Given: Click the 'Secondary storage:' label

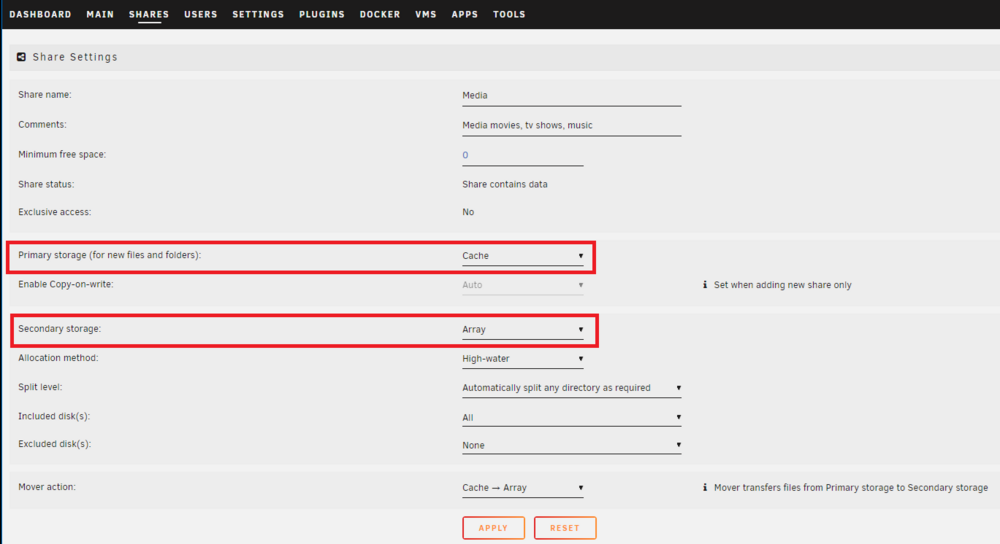Looking at the screenshot, I should click(59, 329).
